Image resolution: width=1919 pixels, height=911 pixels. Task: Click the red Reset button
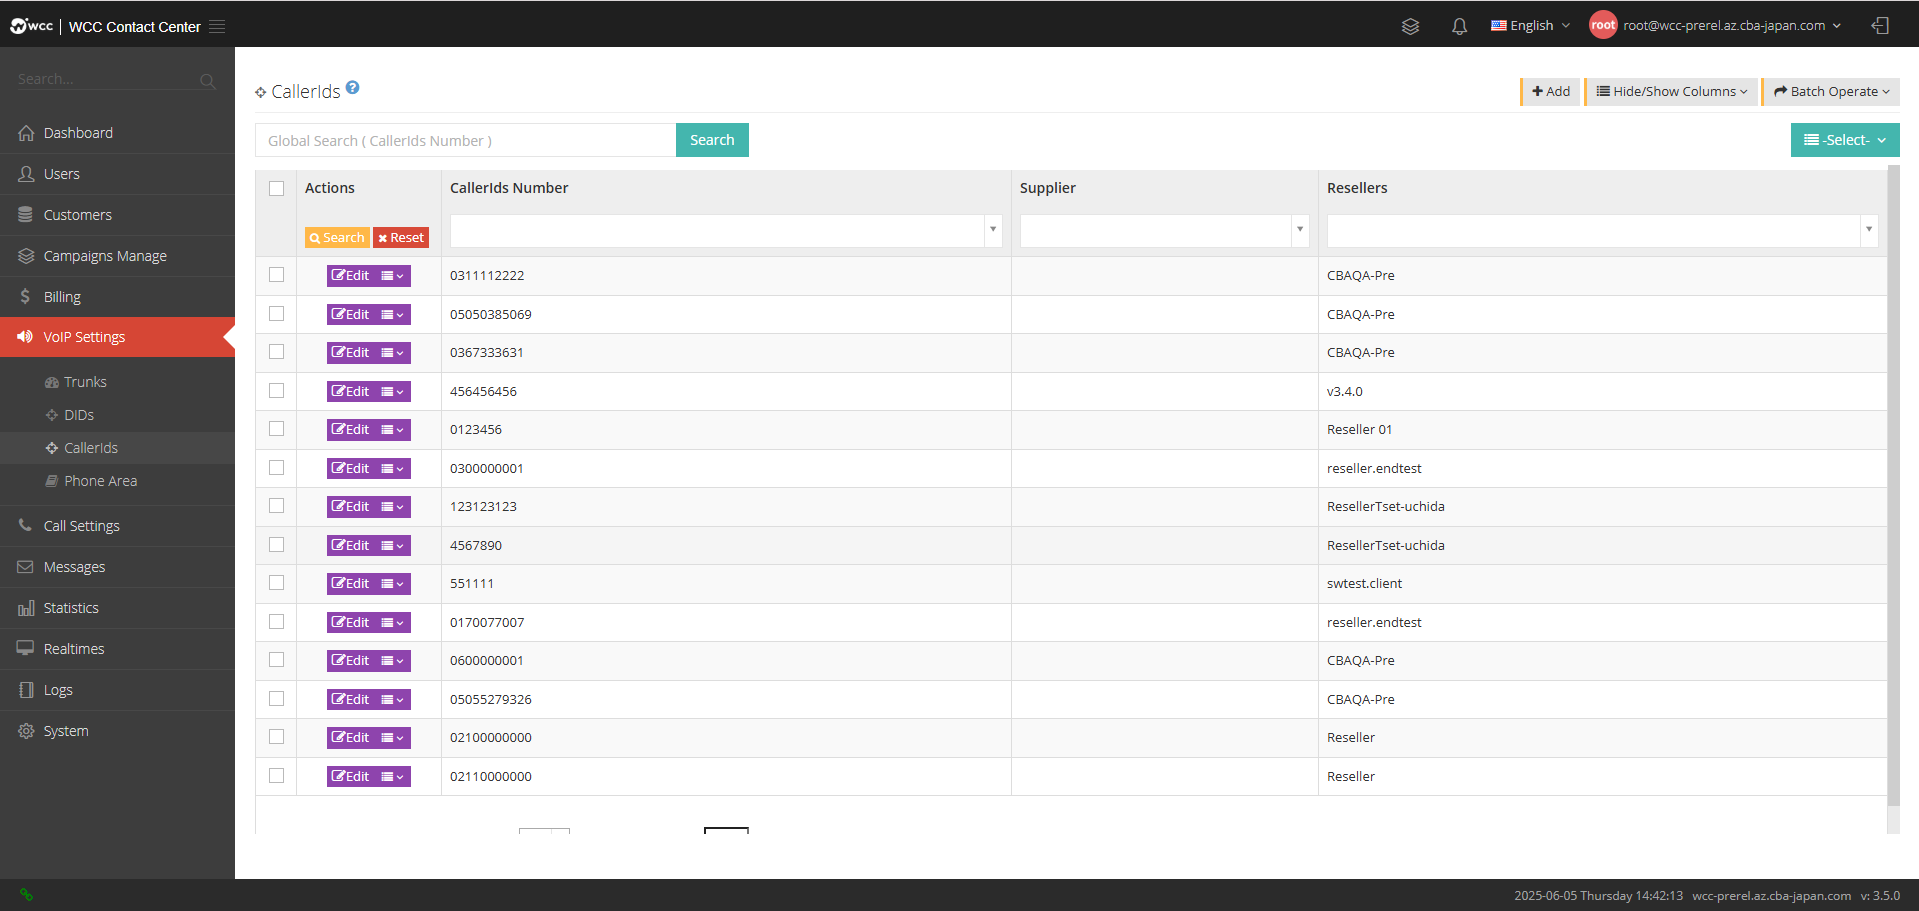pyautogui.click(x=401, y=238)
